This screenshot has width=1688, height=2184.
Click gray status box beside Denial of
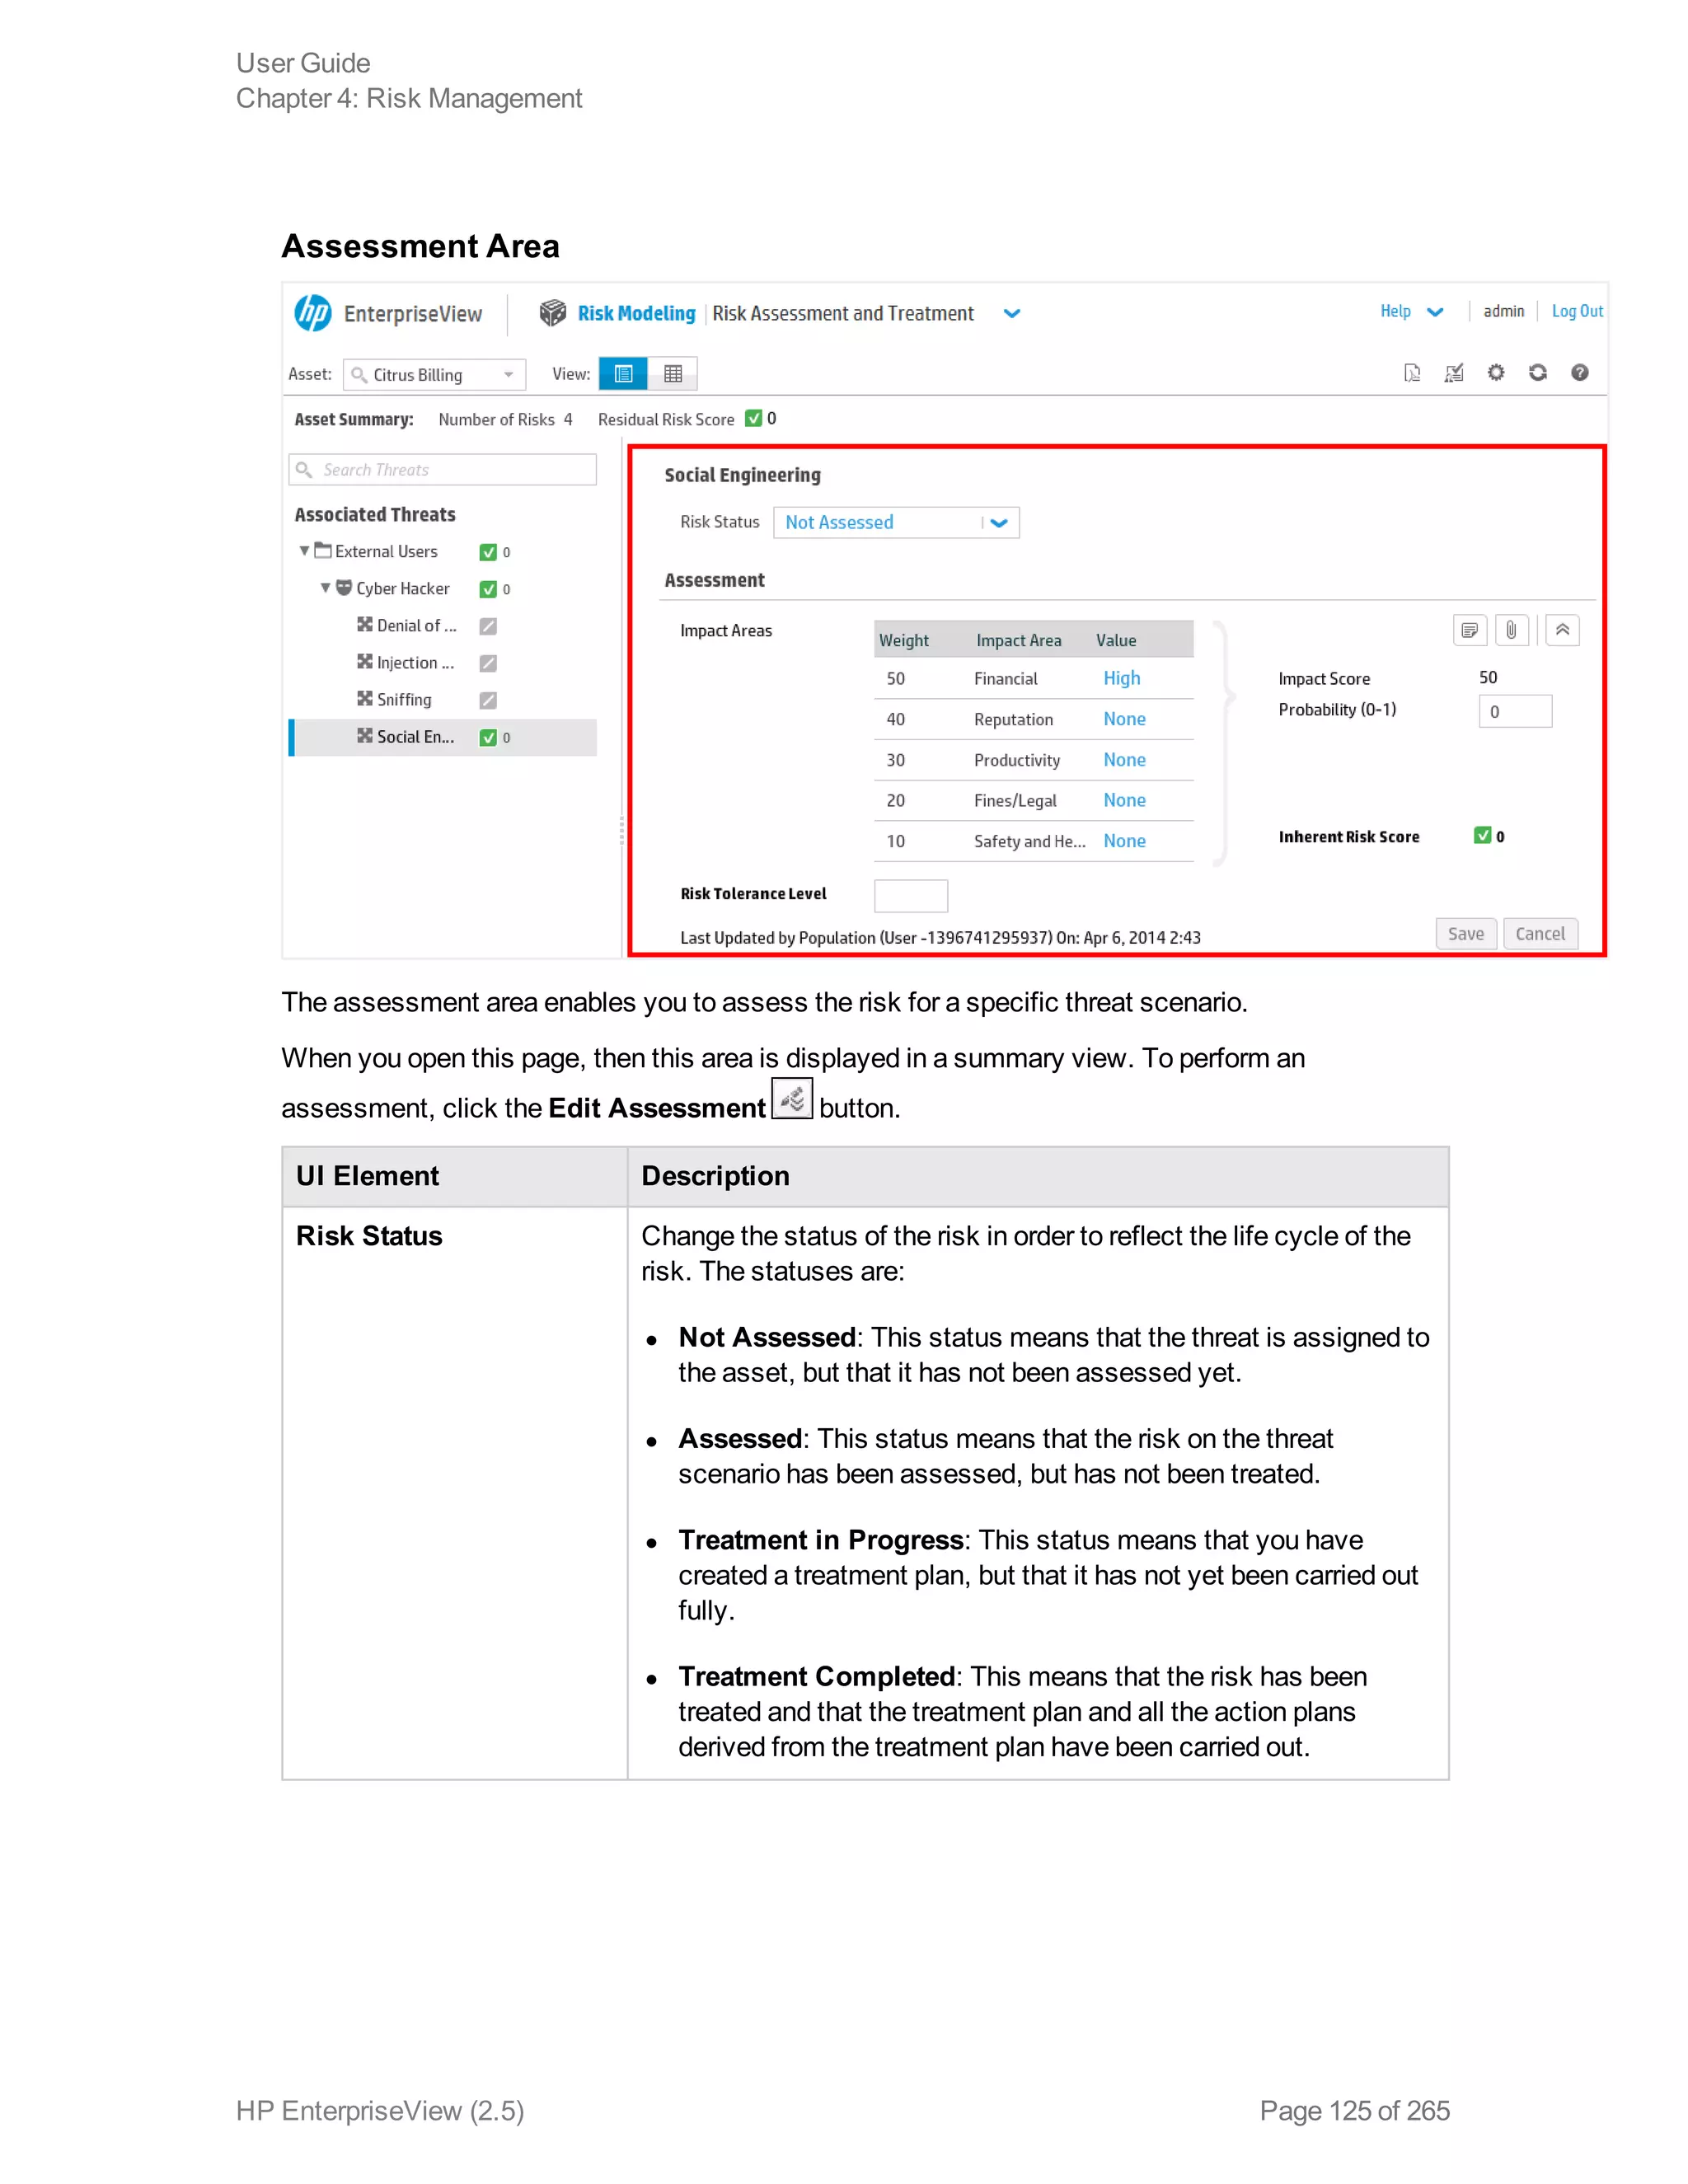(x=488, y=626)
